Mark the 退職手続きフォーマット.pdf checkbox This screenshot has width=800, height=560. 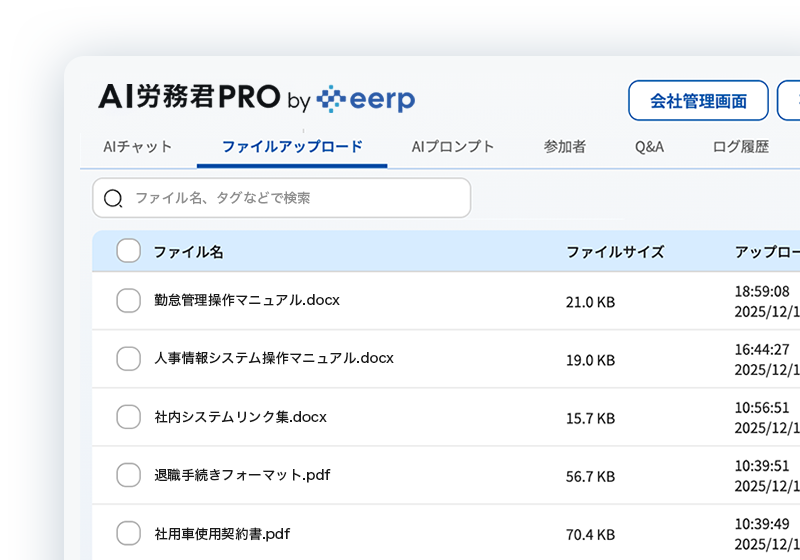128,475
